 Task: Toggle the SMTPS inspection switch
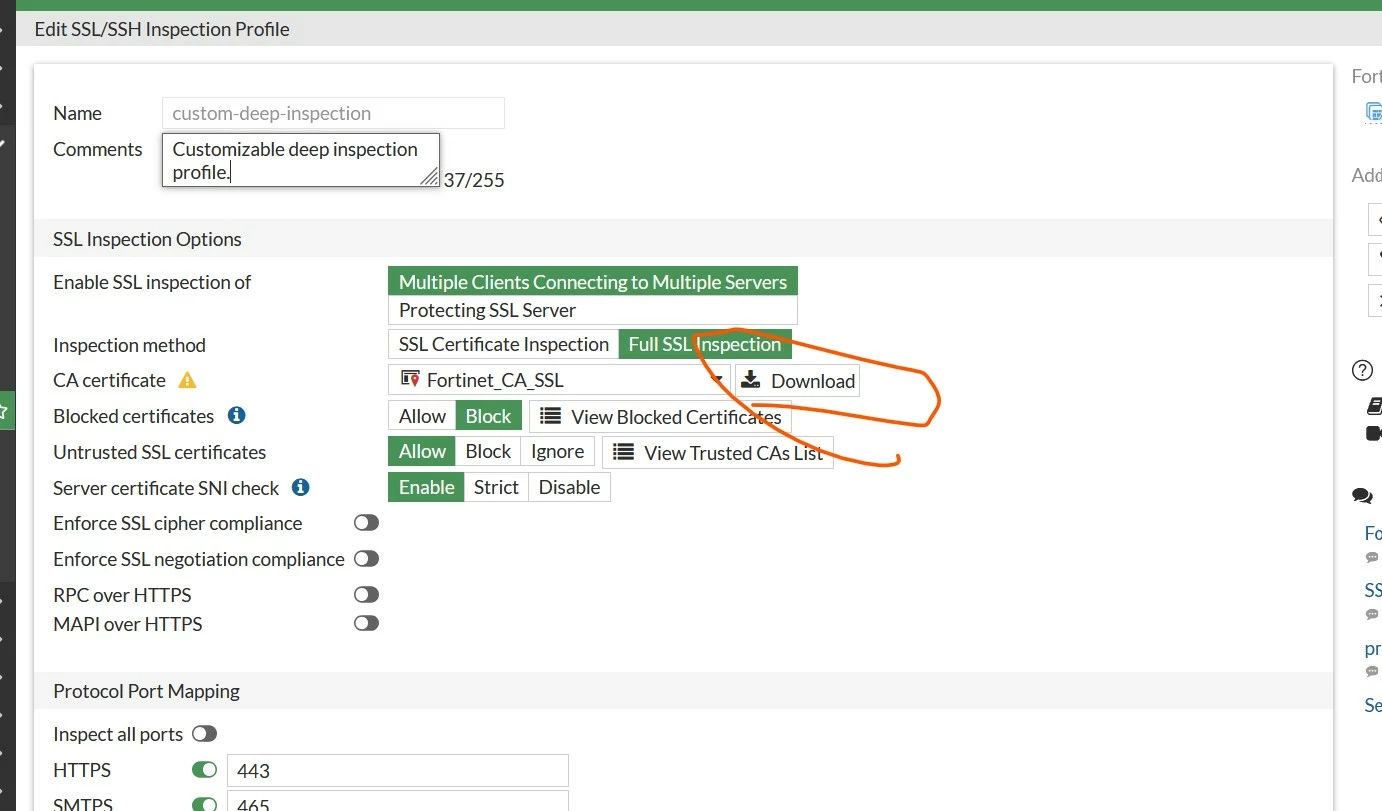coord(204,803)
